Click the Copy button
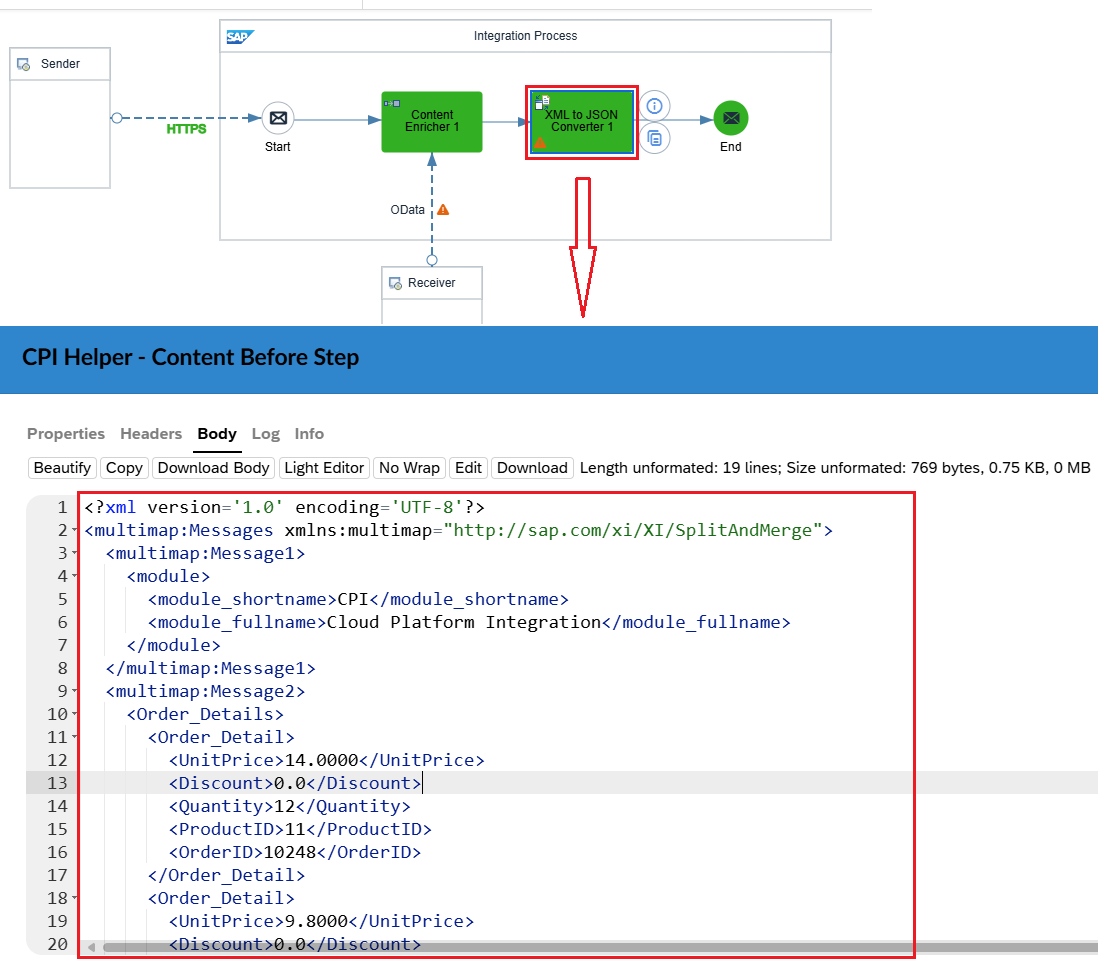 pos(124,467)
